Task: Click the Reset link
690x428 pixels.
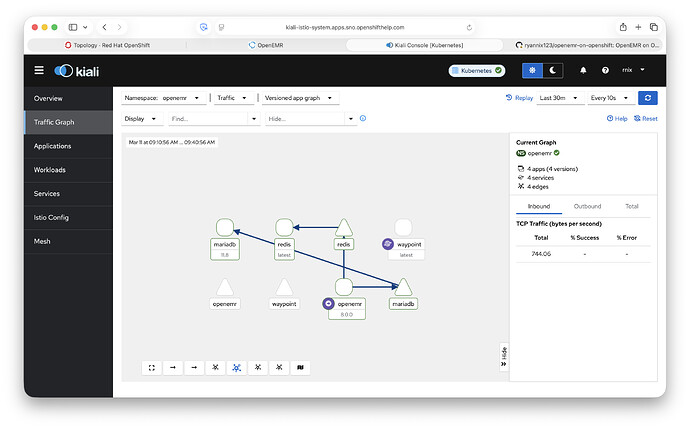Action: pyautogui.click(x=645, y=118)
